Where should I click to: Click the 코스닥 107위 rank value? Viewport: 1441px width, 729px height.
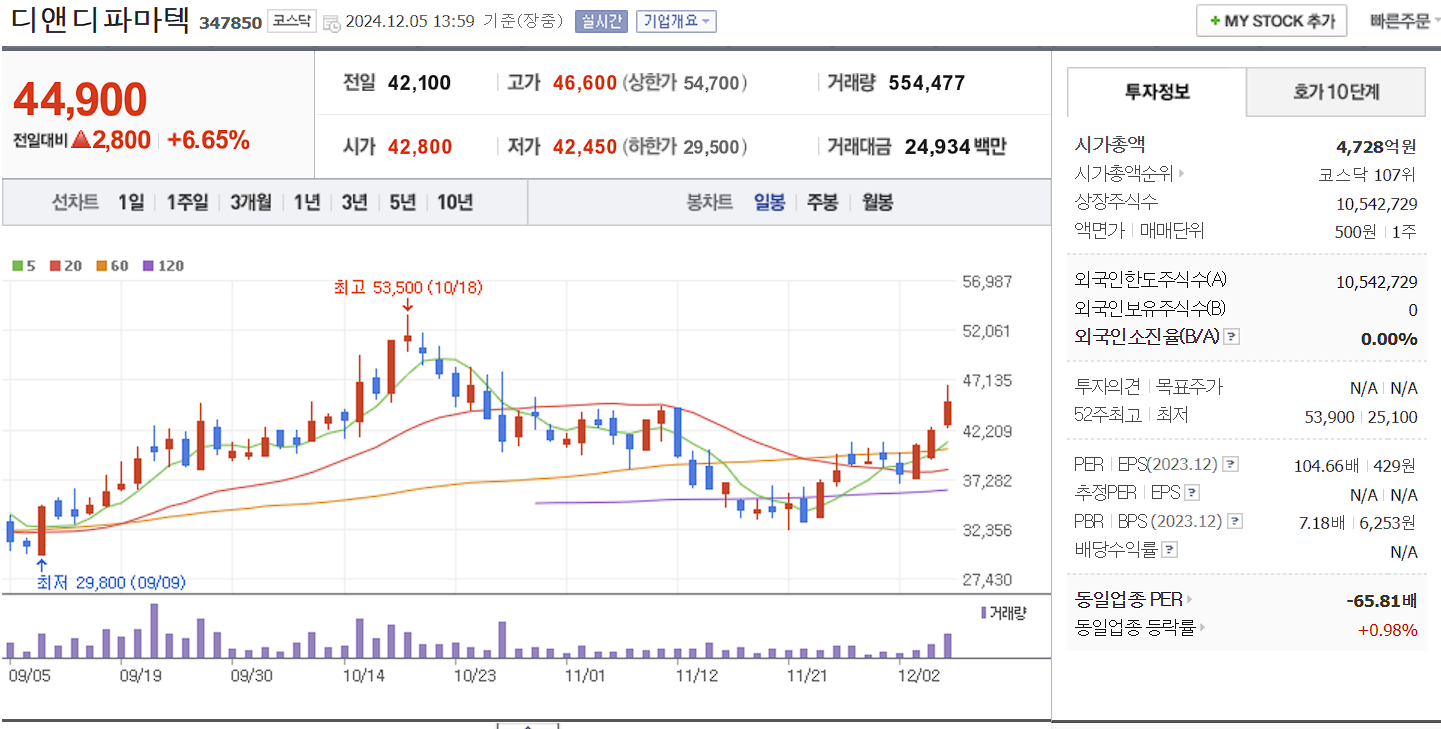pyautogui.click(x=1367, y=175)
